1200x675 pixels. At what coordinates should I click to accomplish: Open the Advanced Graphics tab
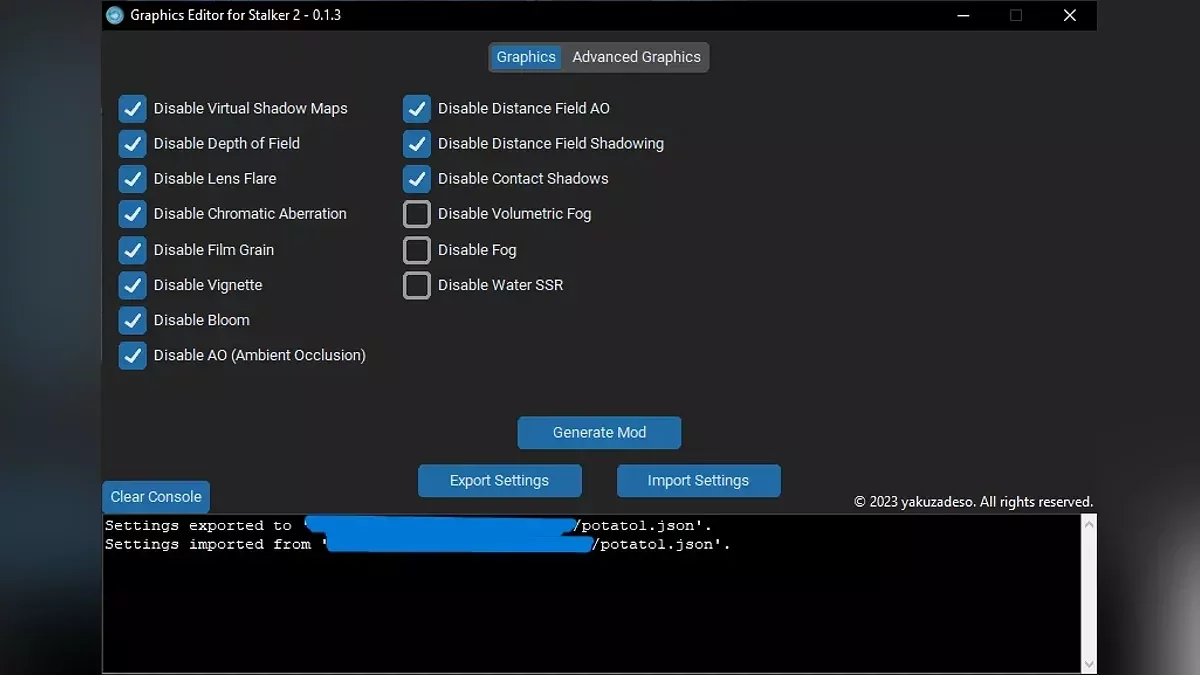(636, 57)
